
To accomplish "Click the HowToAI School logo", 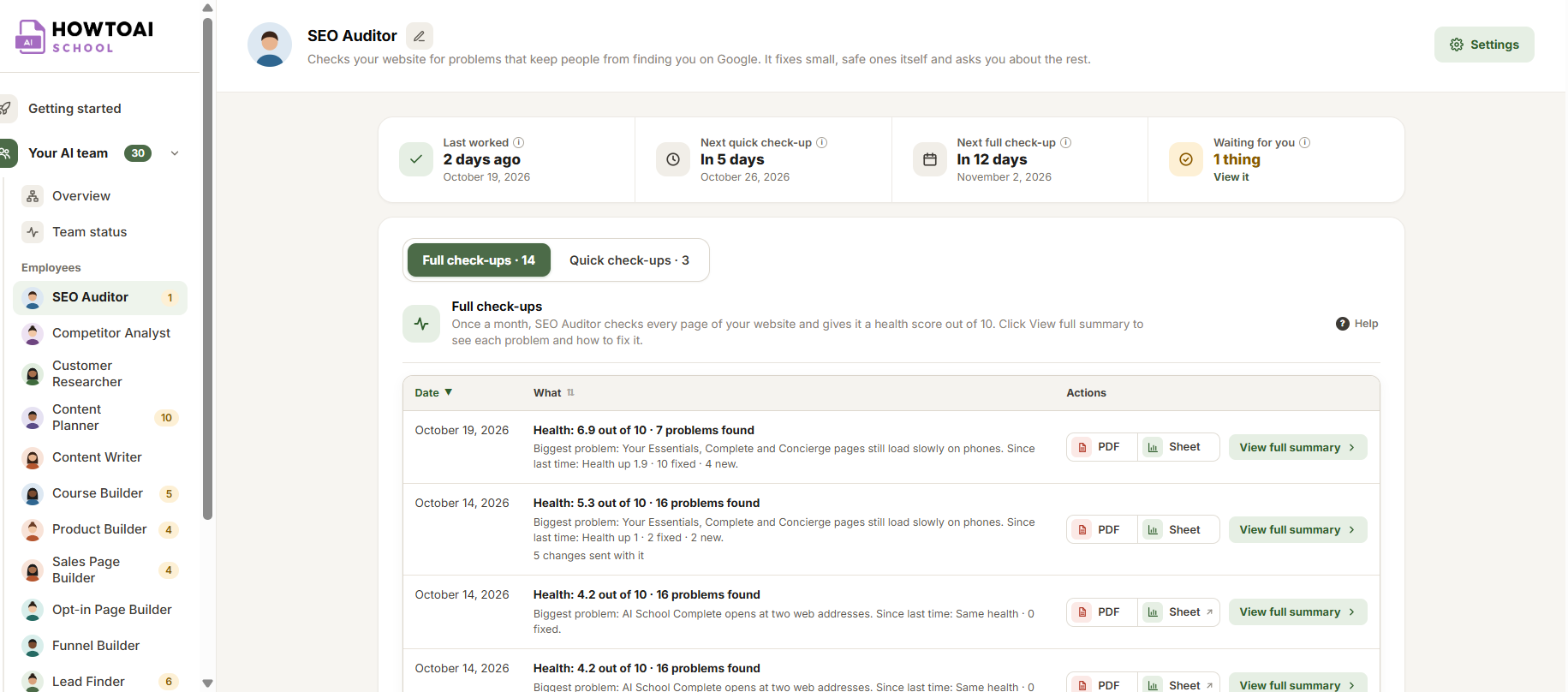I will coord(84,36).
